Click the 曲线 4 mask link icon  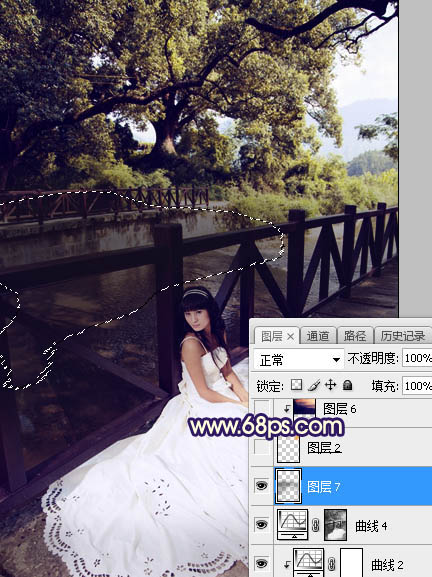coord(316,525)
